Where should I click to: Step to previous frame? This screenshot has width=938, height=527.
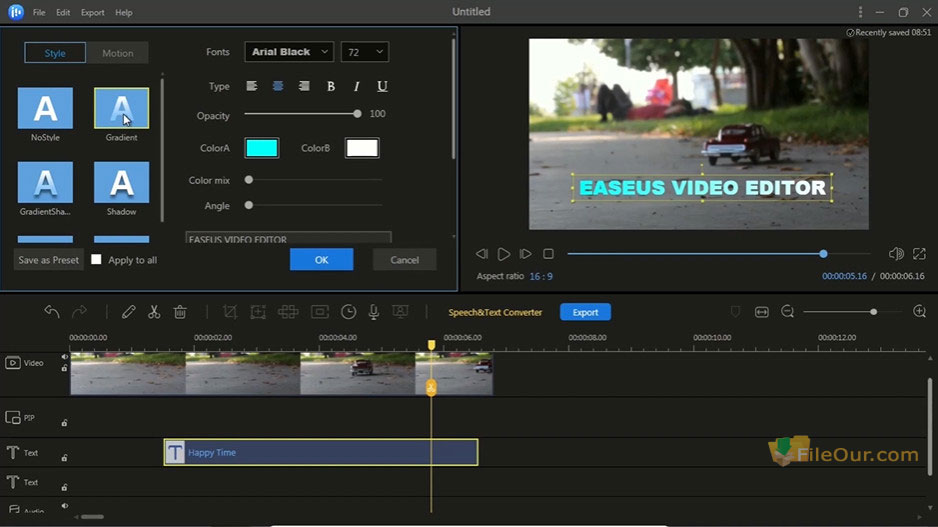point(482,254)
